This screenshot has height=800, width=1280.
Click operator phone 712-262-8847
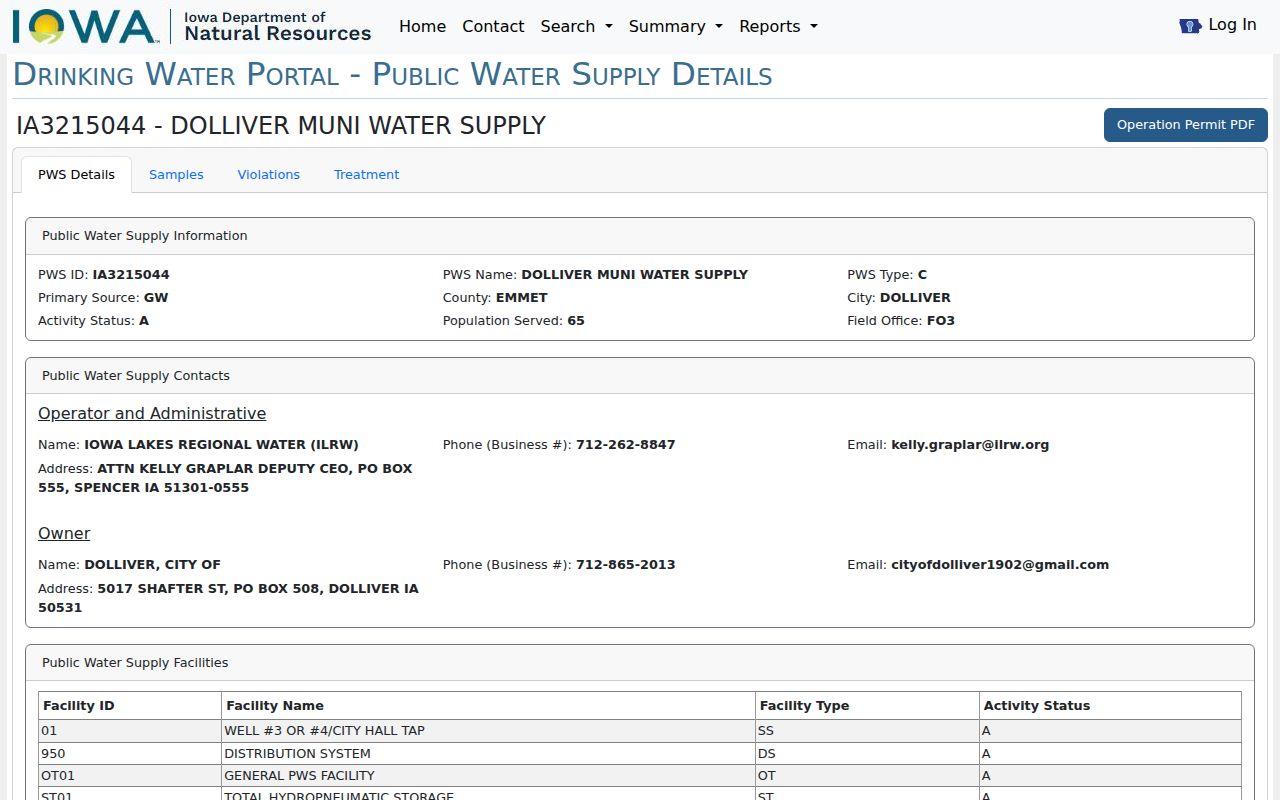[625, 444]
